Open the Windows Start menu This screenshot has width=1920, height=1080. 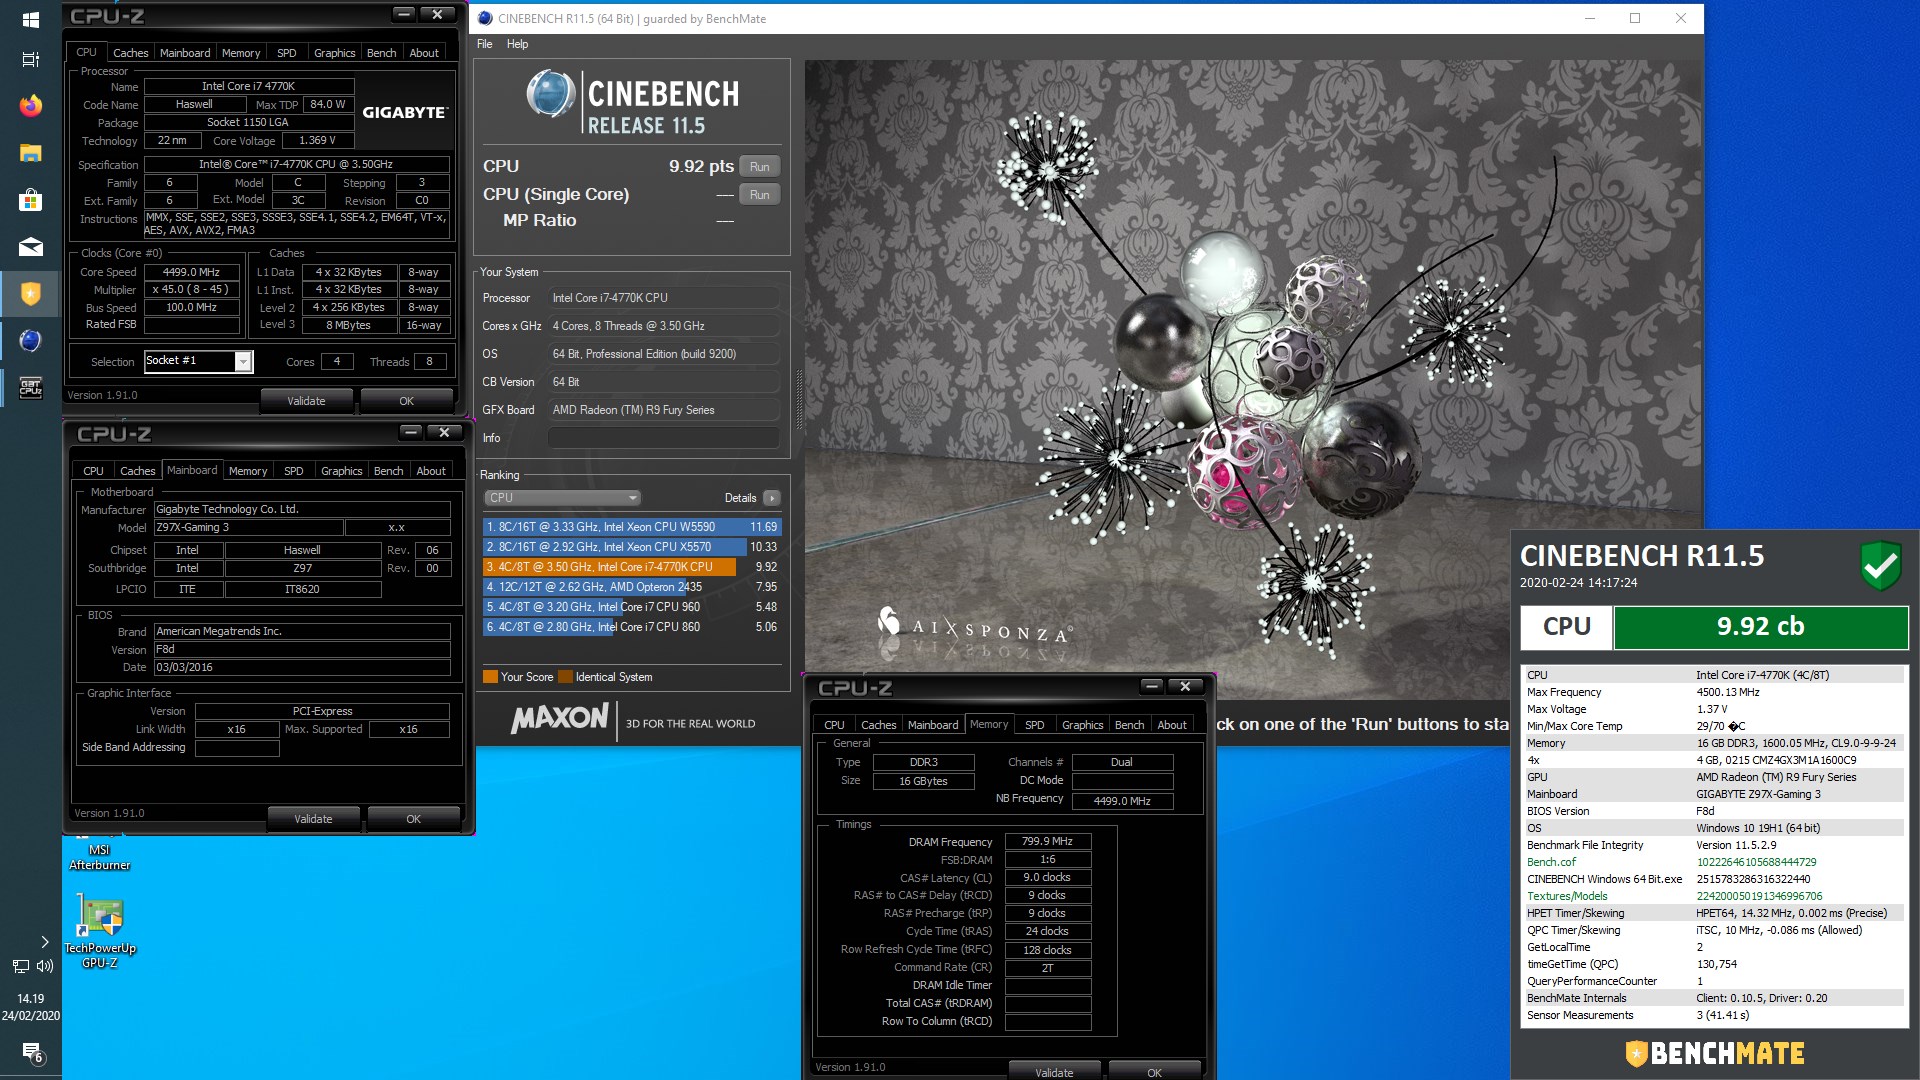tap(30, 19)
